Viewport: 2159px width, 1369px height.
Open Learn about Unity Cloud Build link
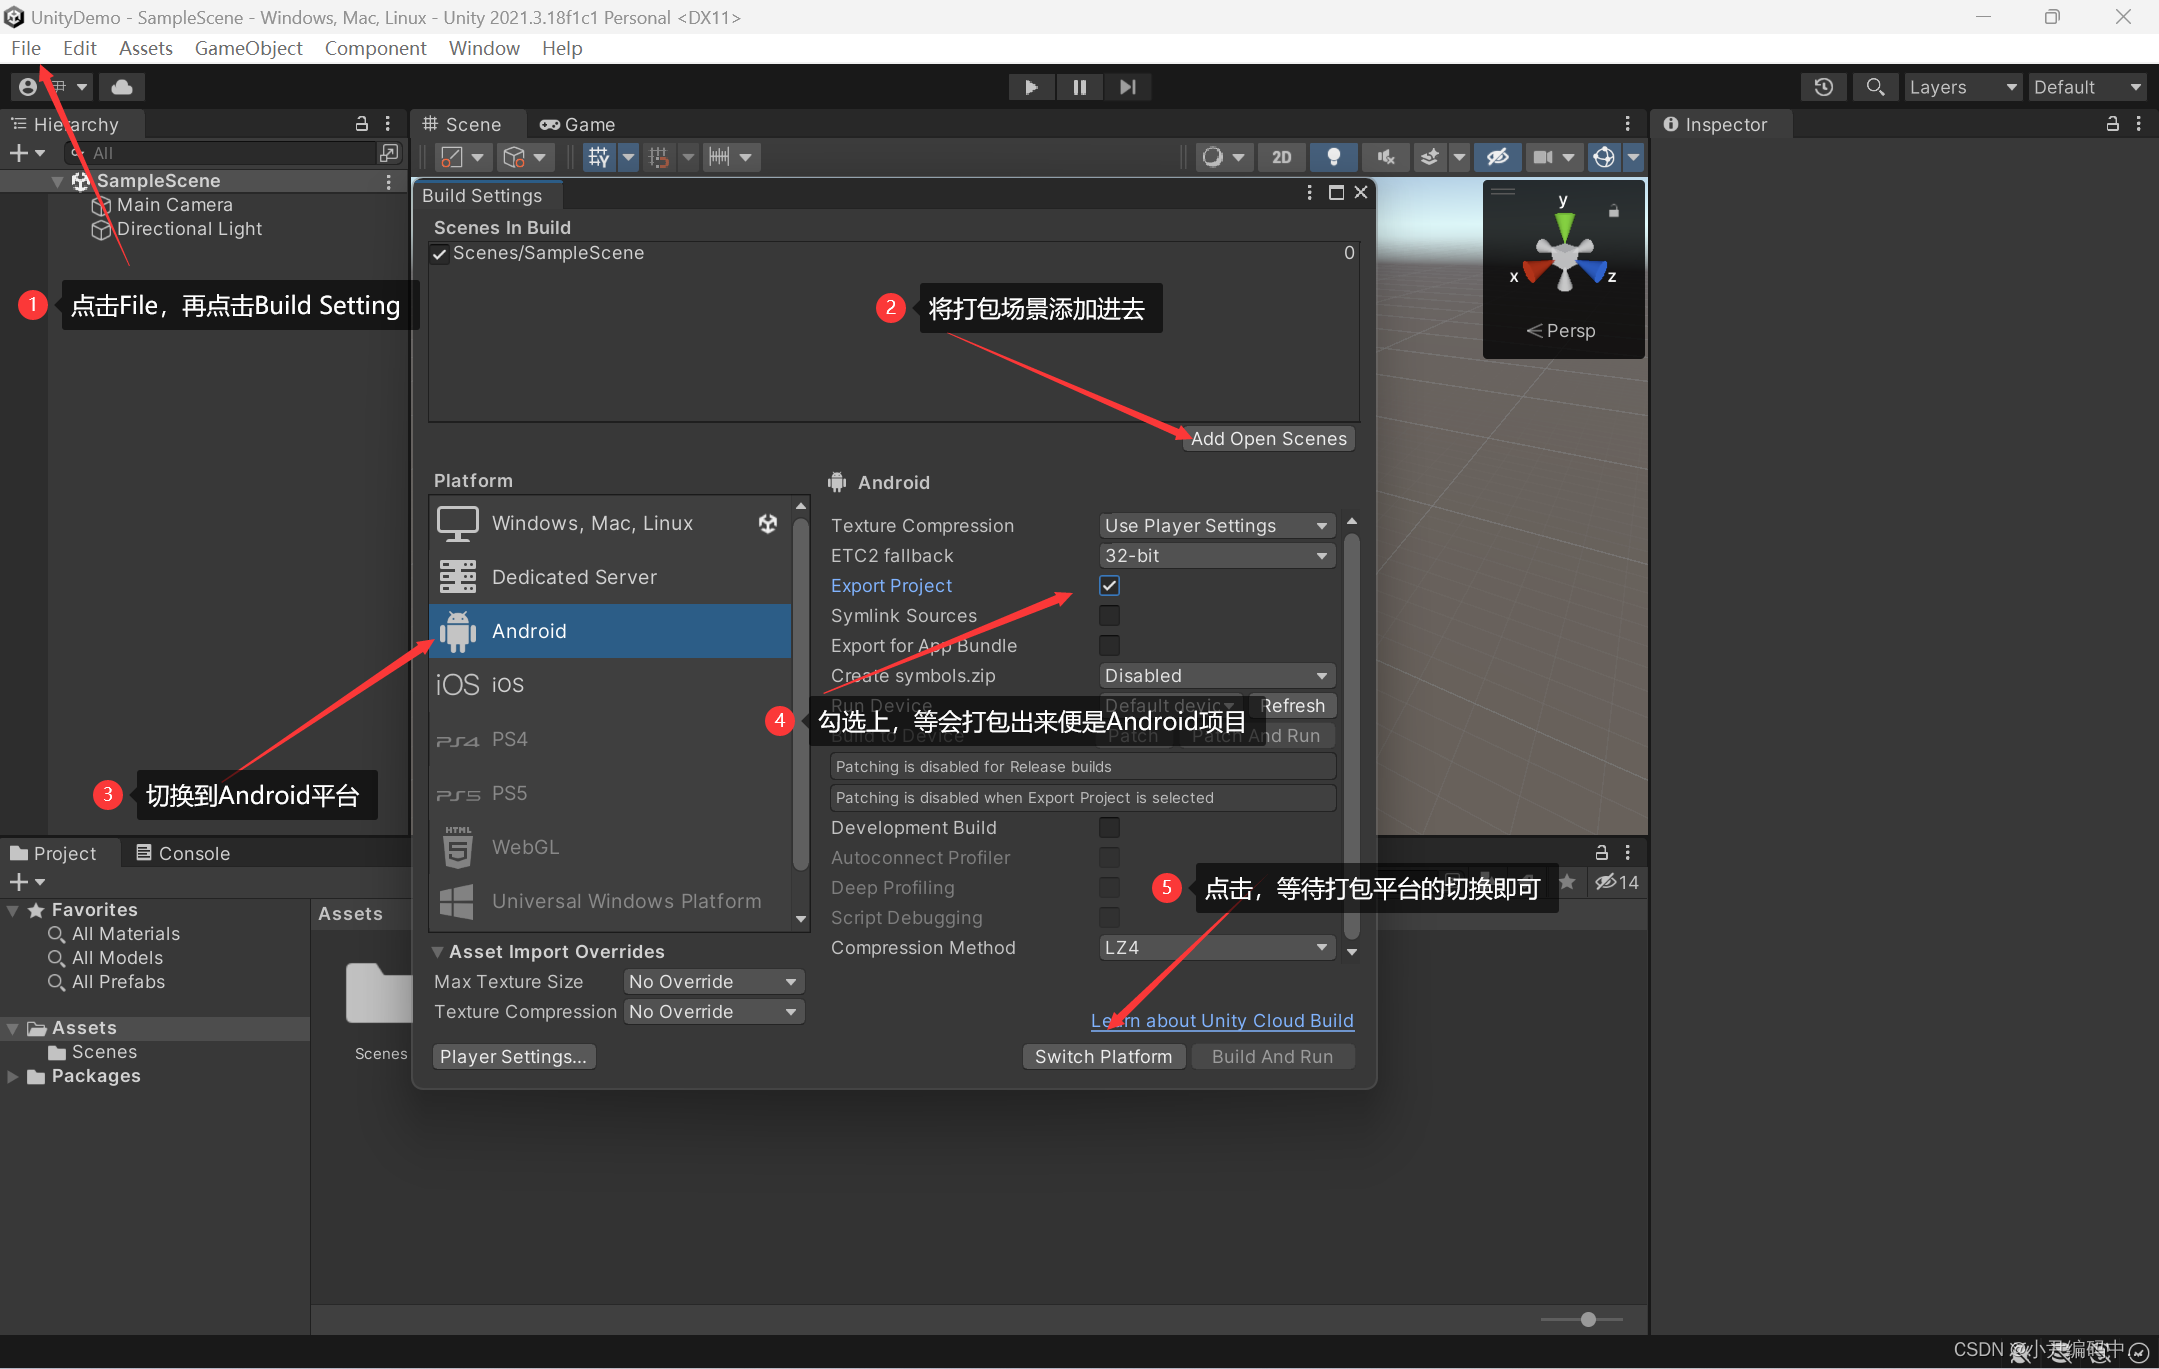(x=1222, y=1021)
